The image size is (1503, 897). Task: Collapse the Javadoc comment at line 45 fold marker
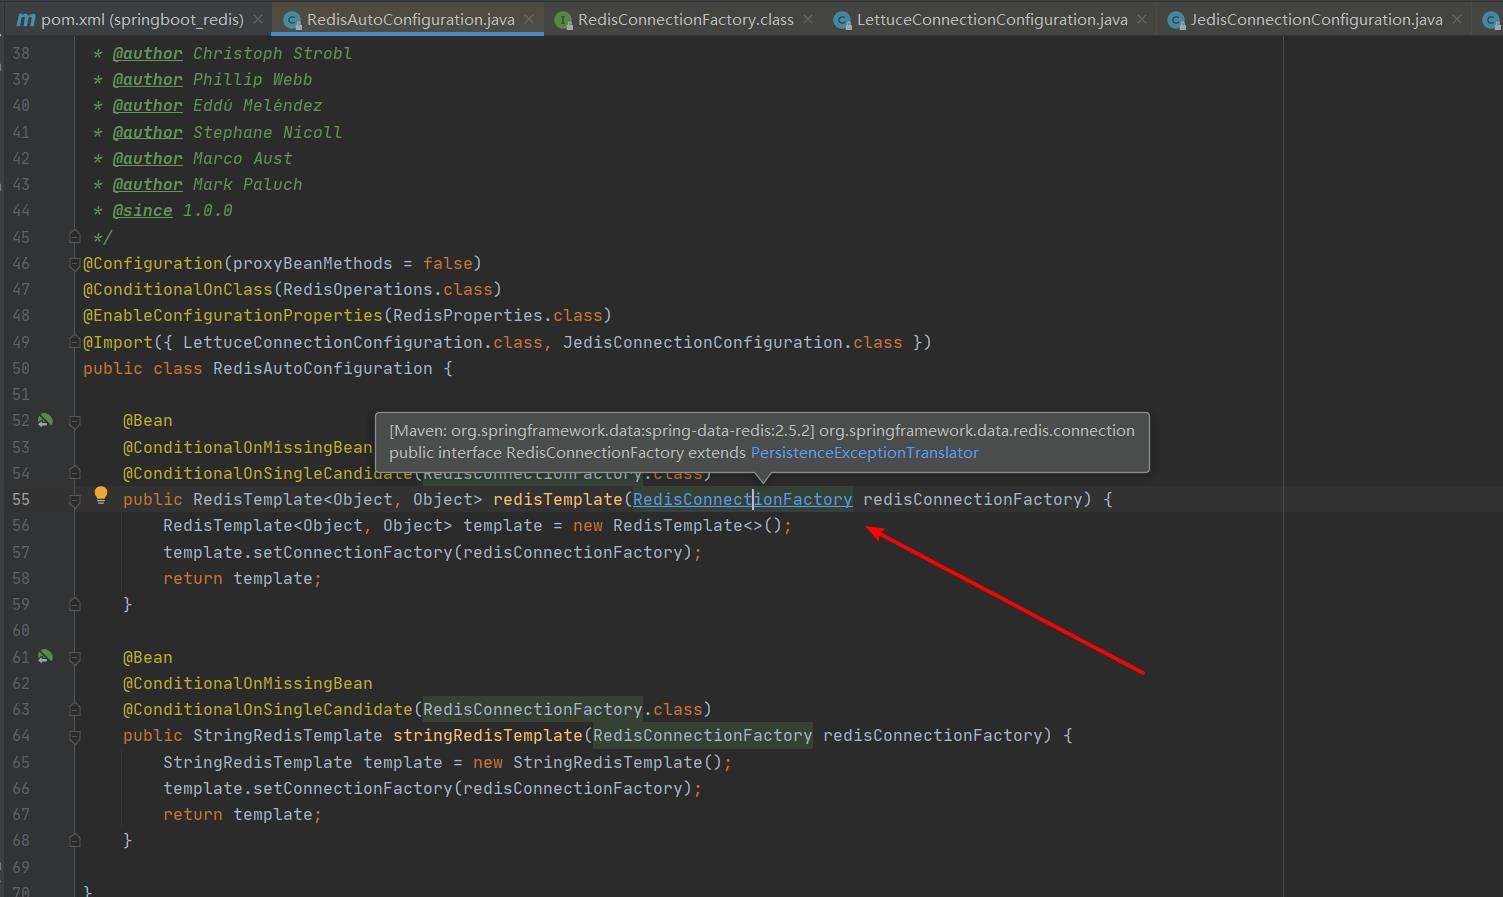click(74, 237)
